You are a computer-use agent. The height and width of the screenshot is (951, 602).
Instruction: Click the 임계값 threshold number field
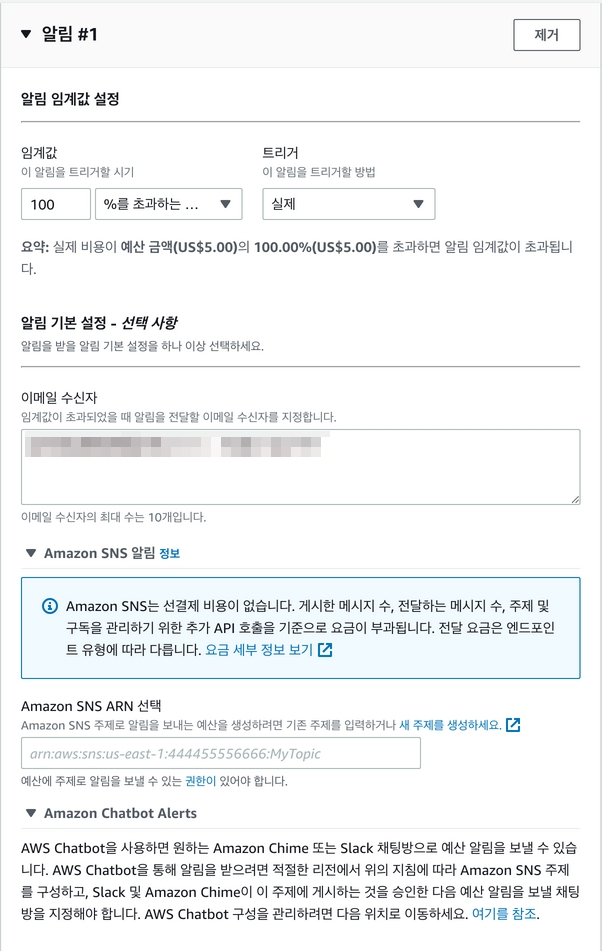coord(56,204)
